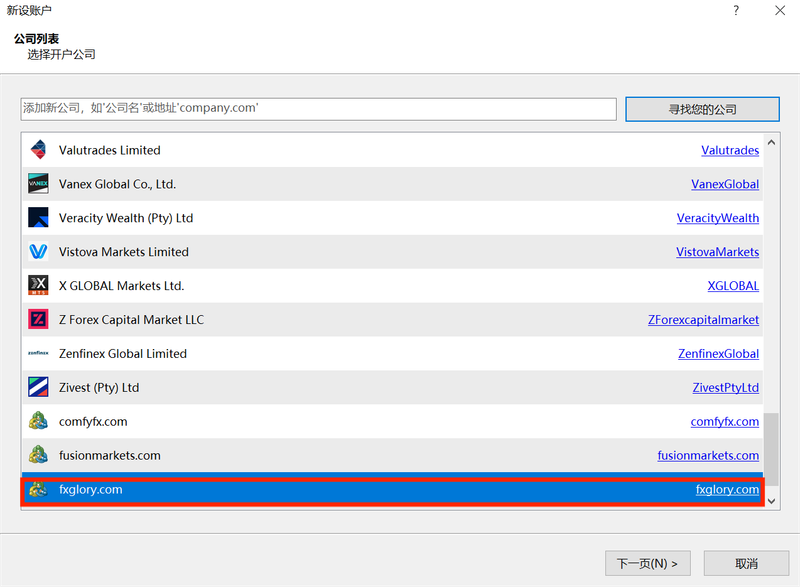Select the fusionmarkets.com company name
The image size is (800, 587).
point(110,455)
